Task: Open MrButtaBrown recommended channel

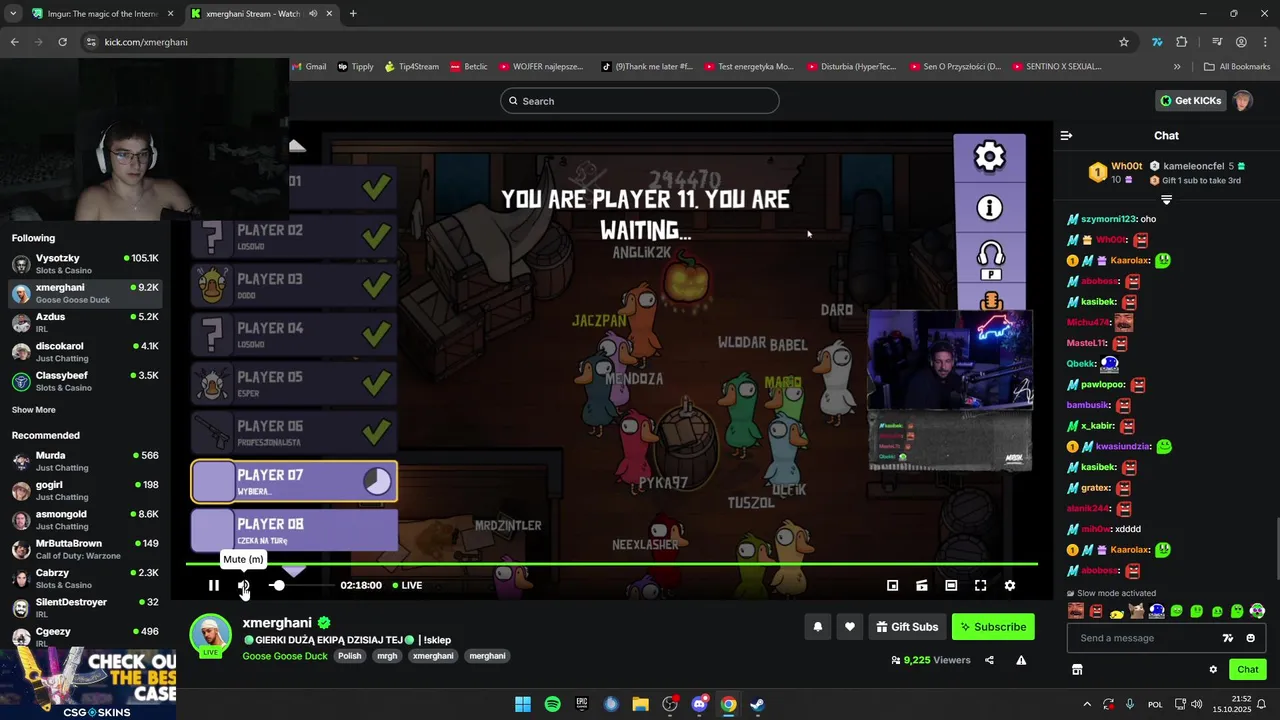Action: click(x=86, y=549)
